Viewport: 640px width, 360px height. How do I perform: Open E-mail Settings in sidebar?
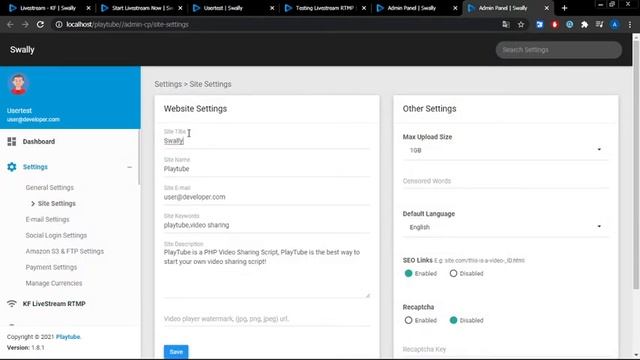coord(47,220)
